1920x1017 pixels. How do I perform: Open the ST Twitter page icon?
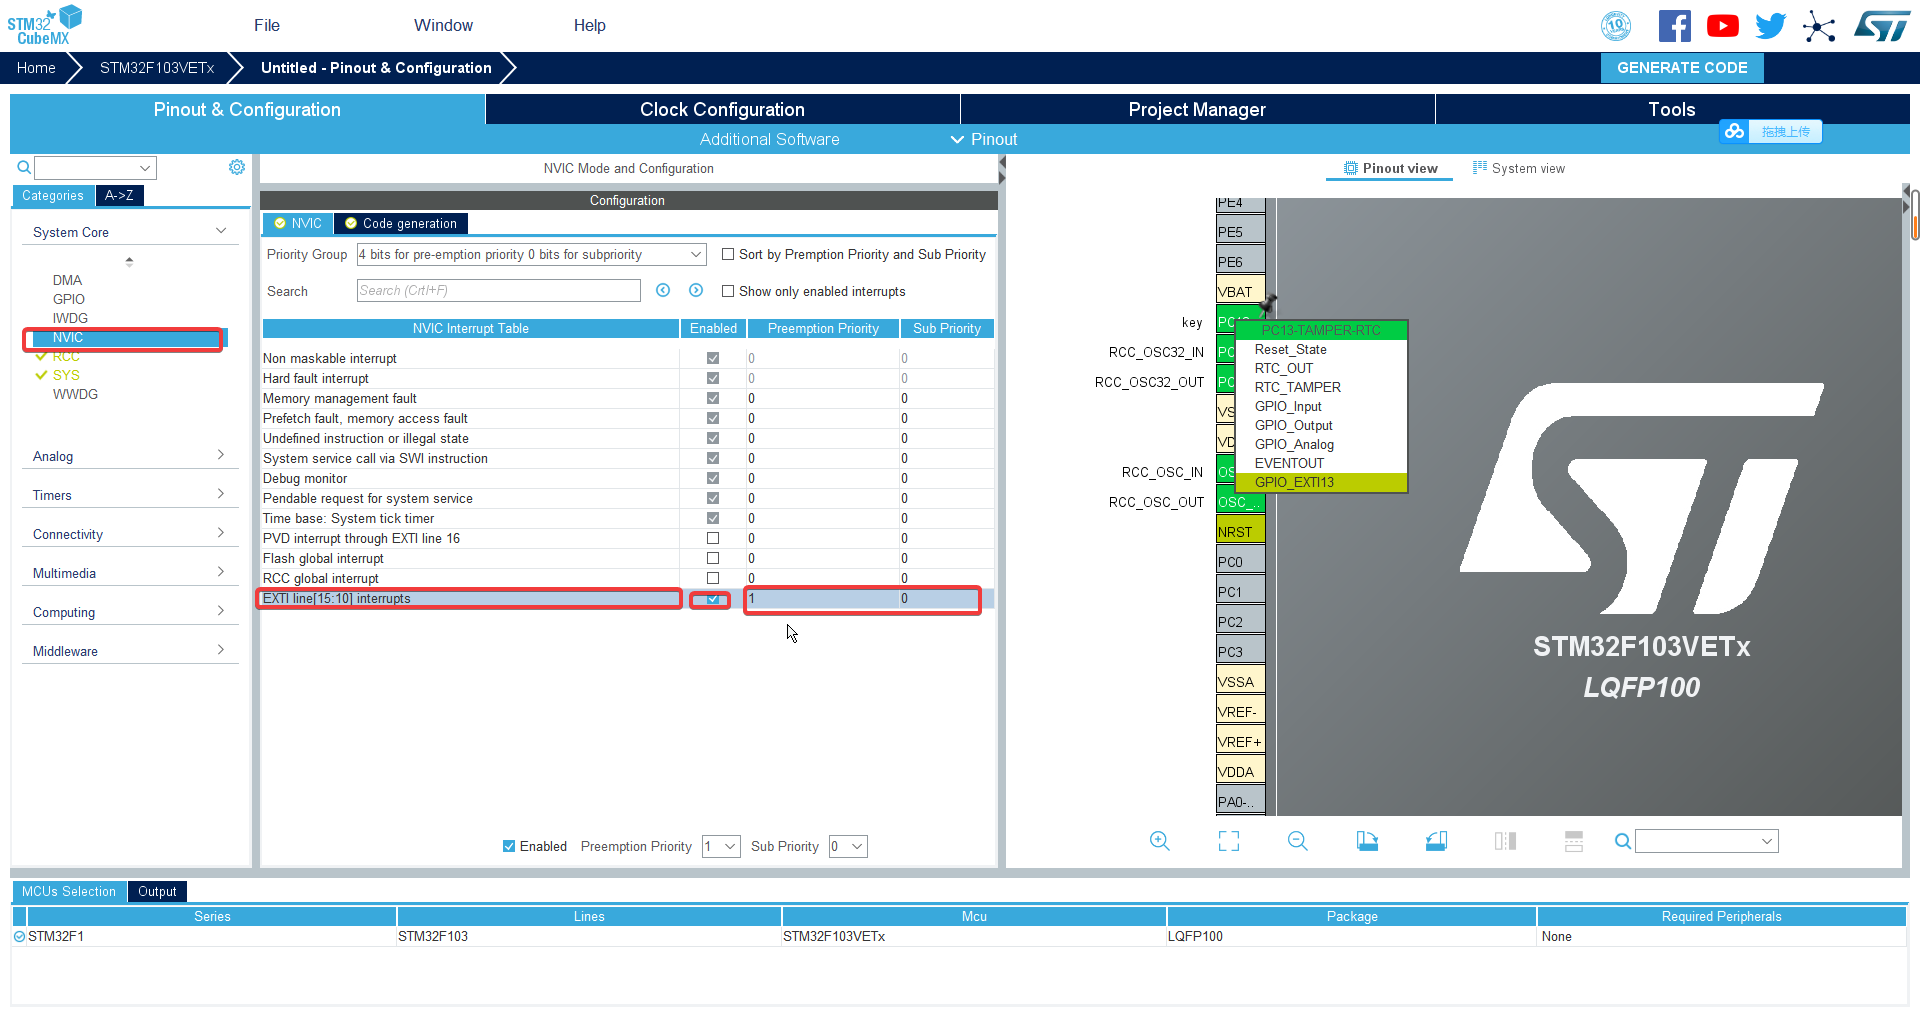pyautogui.click(x=1770, y=26)
